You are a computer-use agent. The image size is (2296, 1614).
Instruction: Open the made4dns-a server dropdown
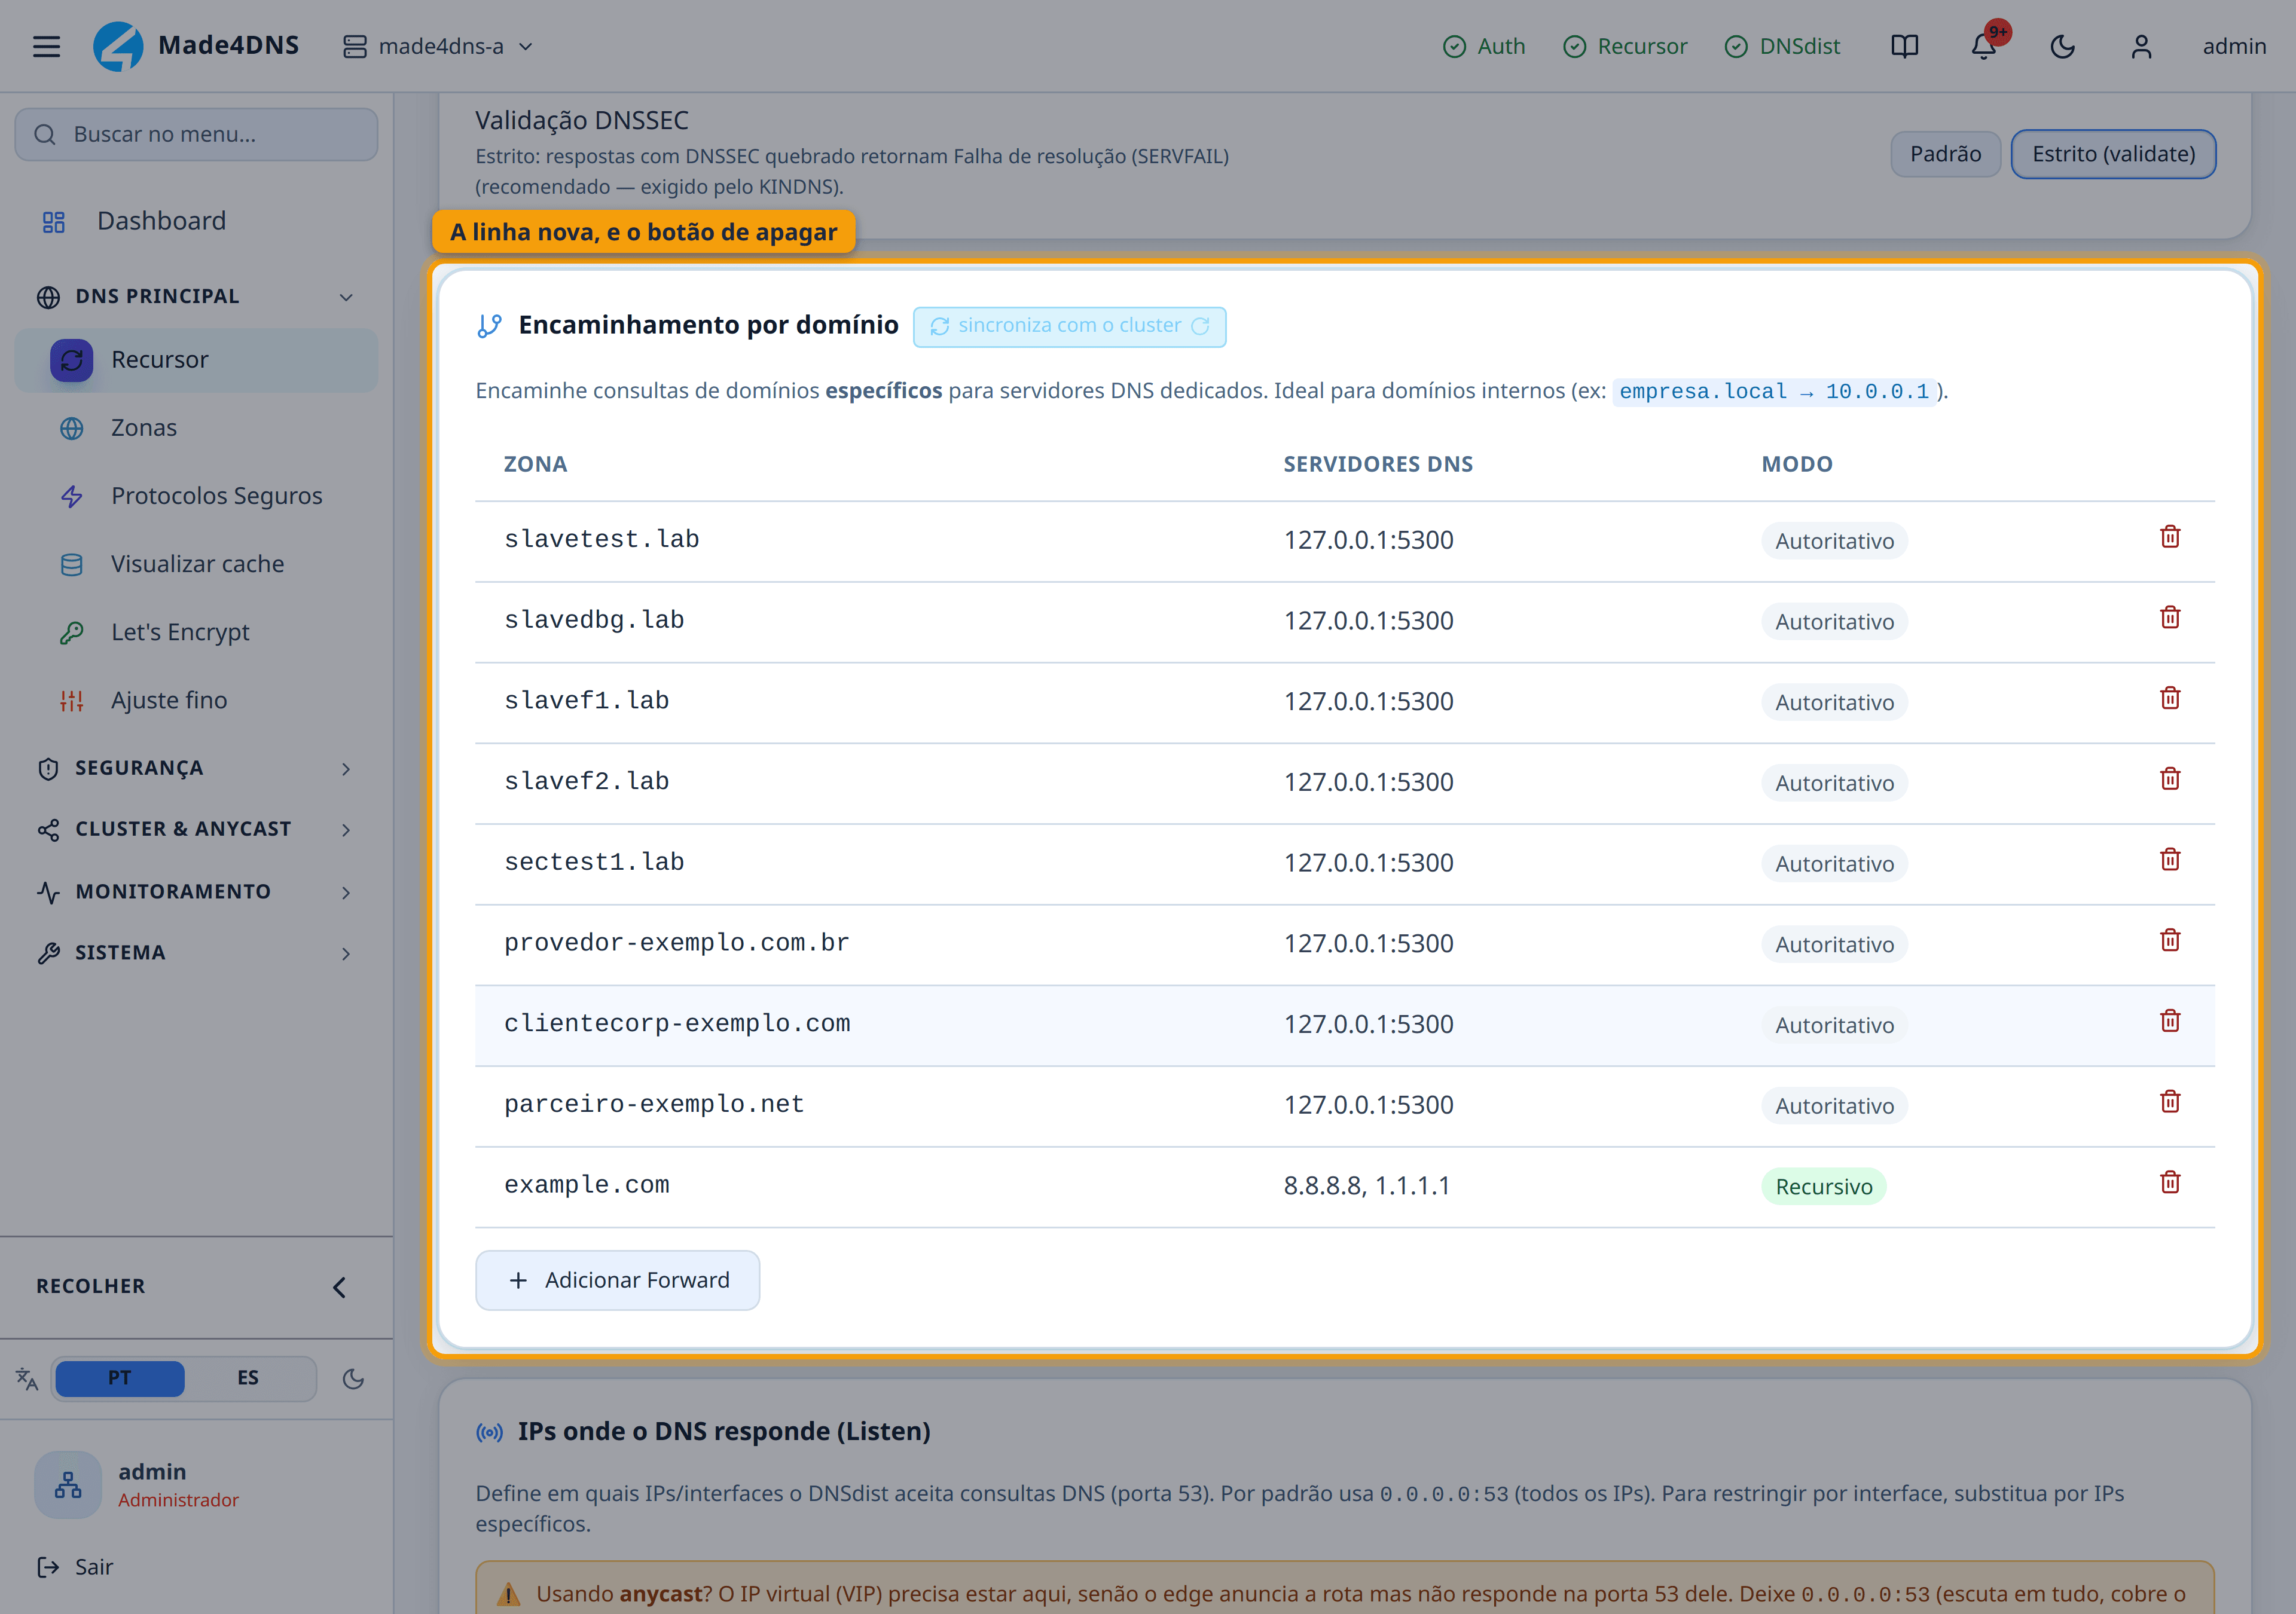pos(438,46)
